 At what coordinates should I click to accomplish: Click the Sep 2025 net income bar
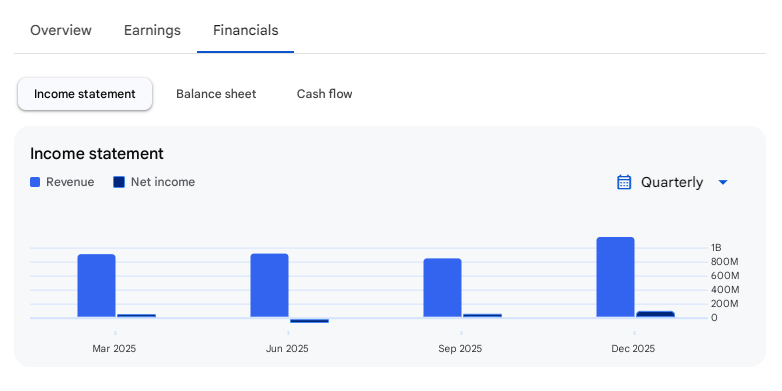click(482, 316)
